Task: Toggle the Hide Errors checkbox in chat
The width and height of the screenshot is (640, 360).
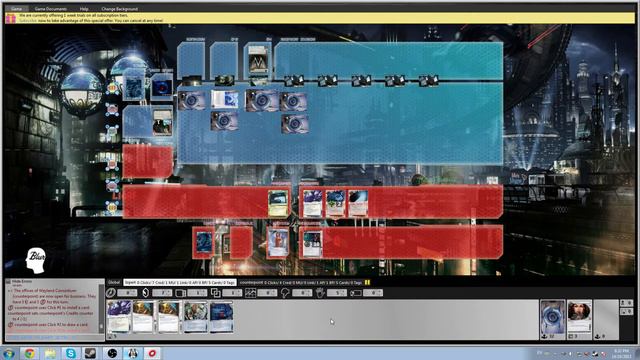Action: pos(8,282)
